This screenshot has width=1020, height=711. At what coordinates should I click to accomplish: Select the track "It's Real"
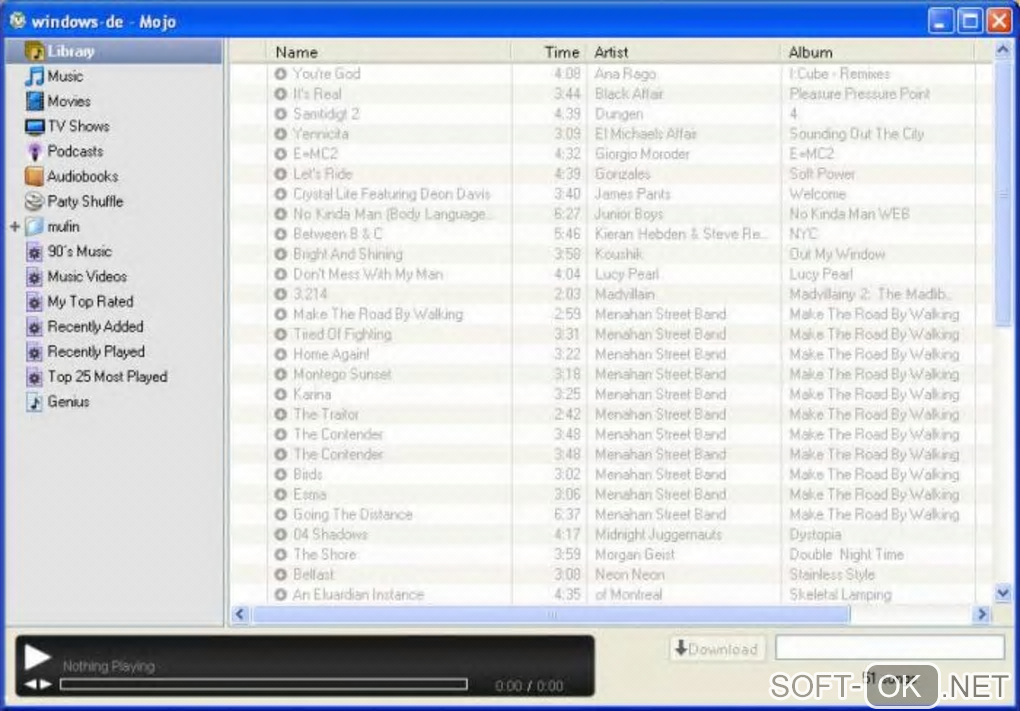coord(317,94)
